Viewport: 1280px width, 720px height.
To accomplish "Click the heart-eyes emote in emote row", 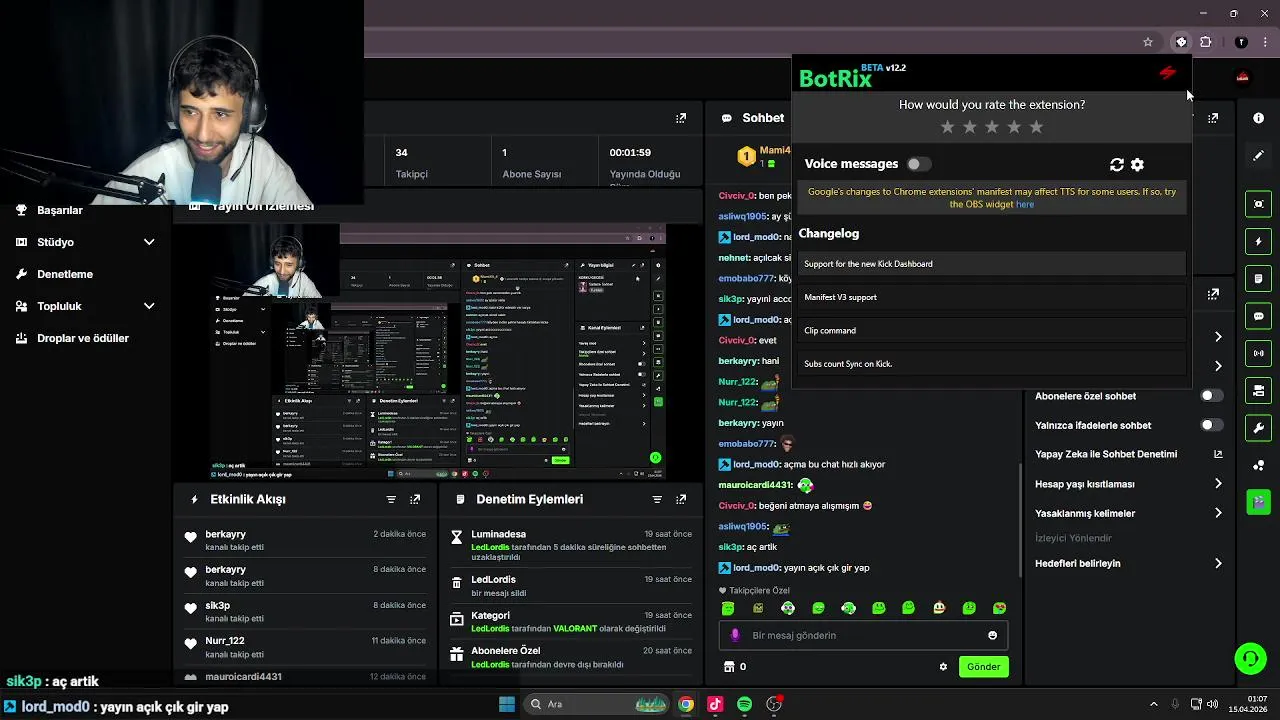I will click(x=999, y=608).
